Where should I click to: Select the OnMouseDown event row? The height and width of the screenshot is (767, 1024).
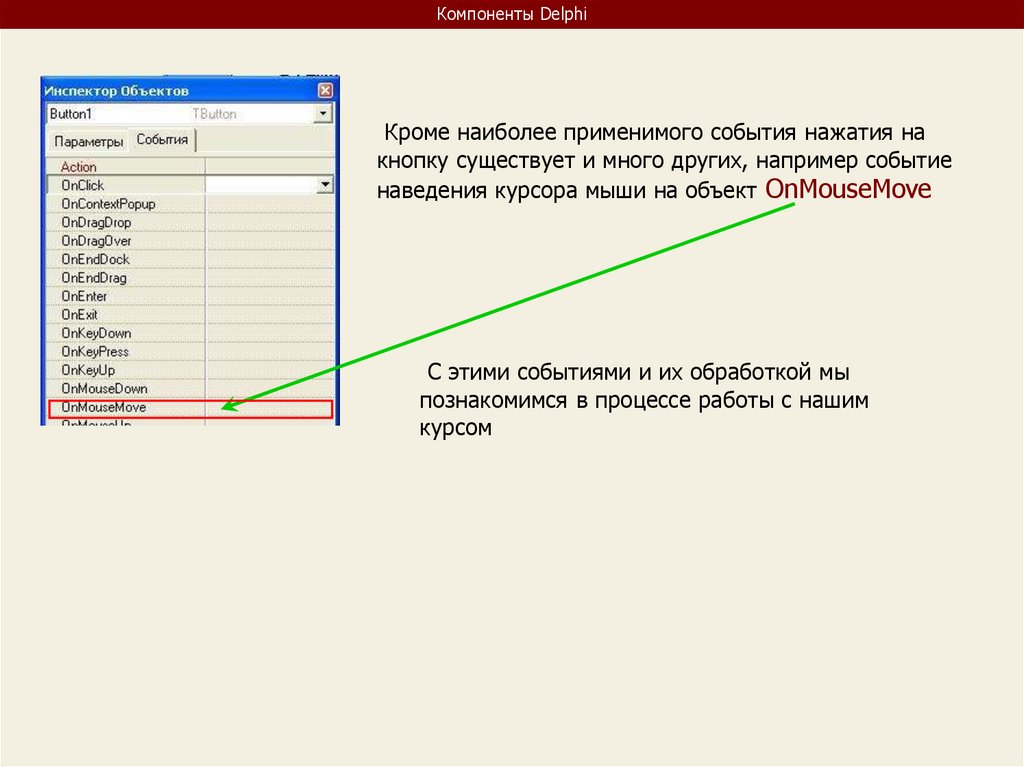190,388
